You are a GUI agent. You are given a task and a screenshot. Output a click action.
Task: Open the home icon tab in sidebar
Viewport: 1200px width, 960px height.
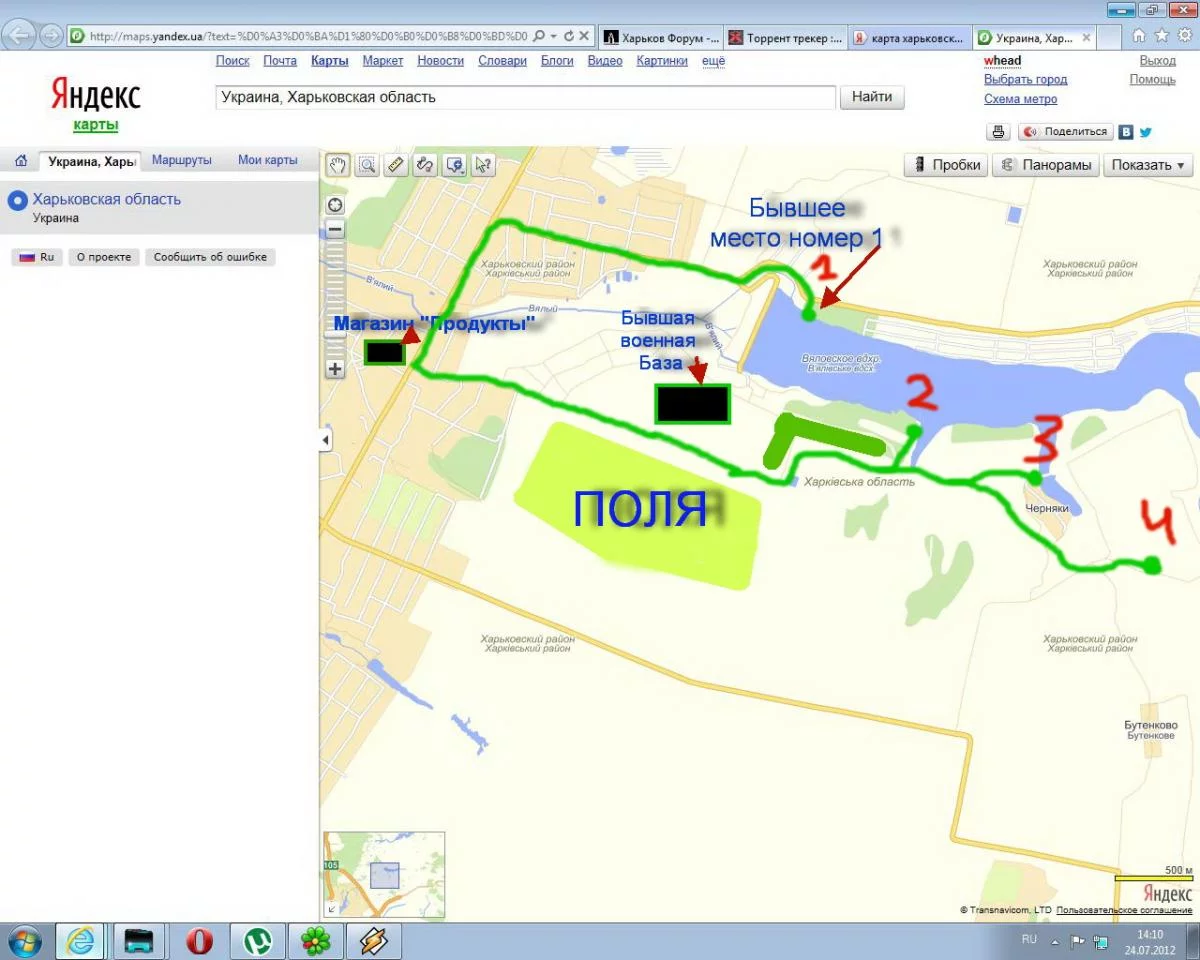21,161
